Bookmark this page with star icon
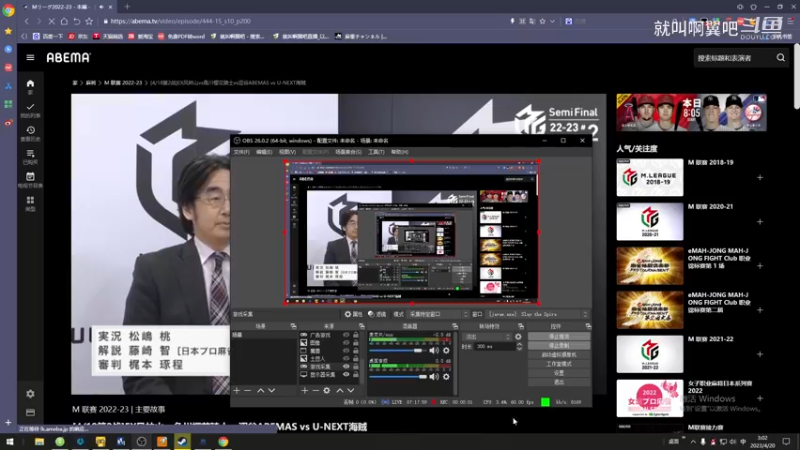Screen dimensions: 800x450 click(x=89, y=21)
